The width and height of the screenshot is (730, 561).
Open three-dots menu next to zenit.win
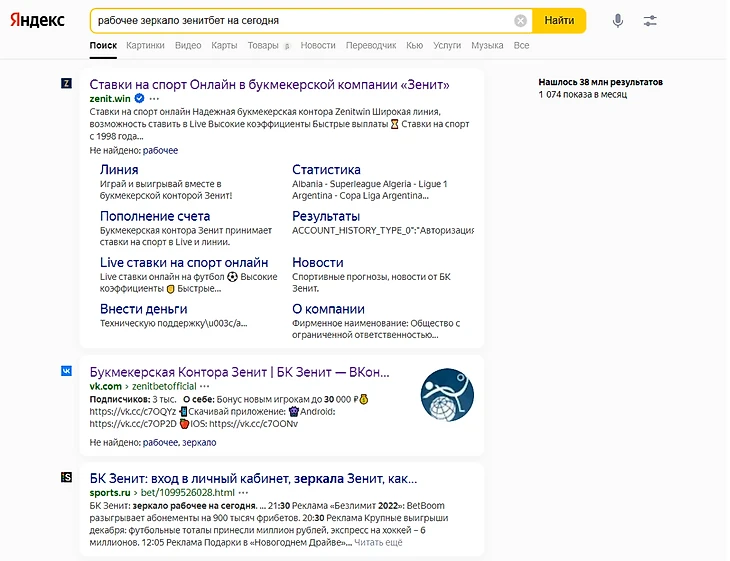click(x=154, y=99)
